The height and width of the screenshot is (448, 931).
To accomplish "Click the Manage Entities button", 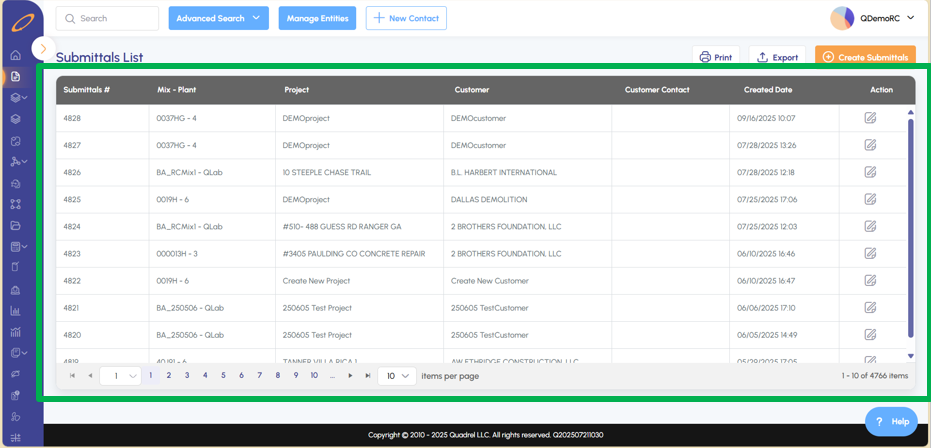I will (318, 18).
